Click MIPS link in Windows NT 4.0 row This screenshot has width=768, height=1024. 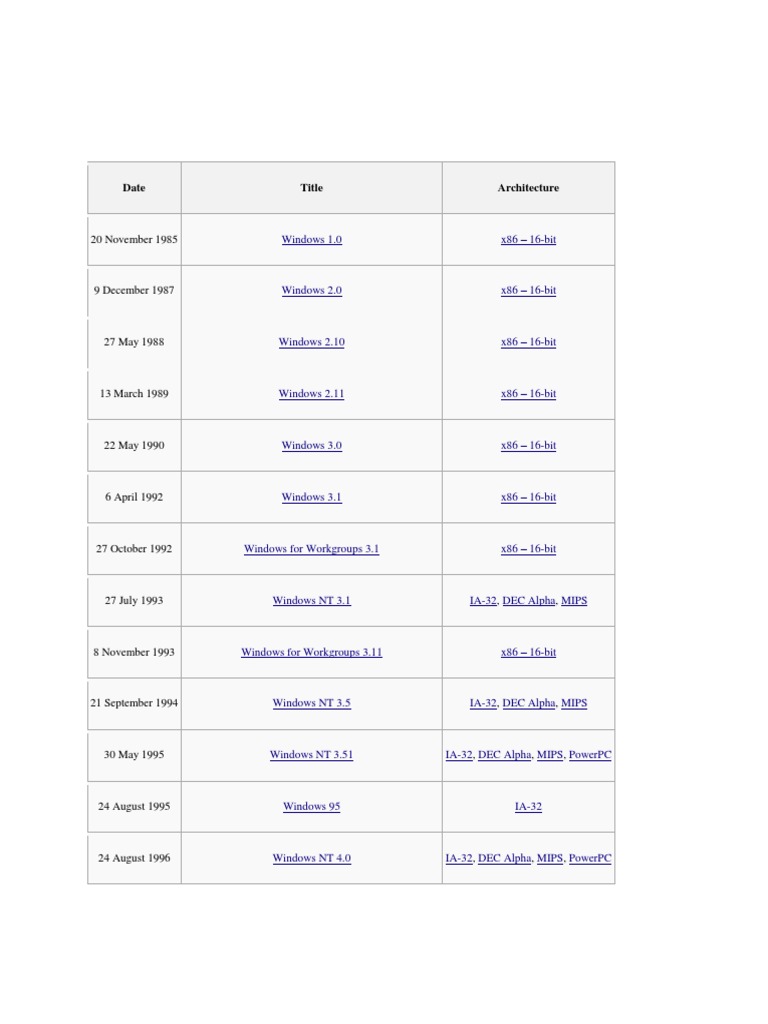(550, 858)
